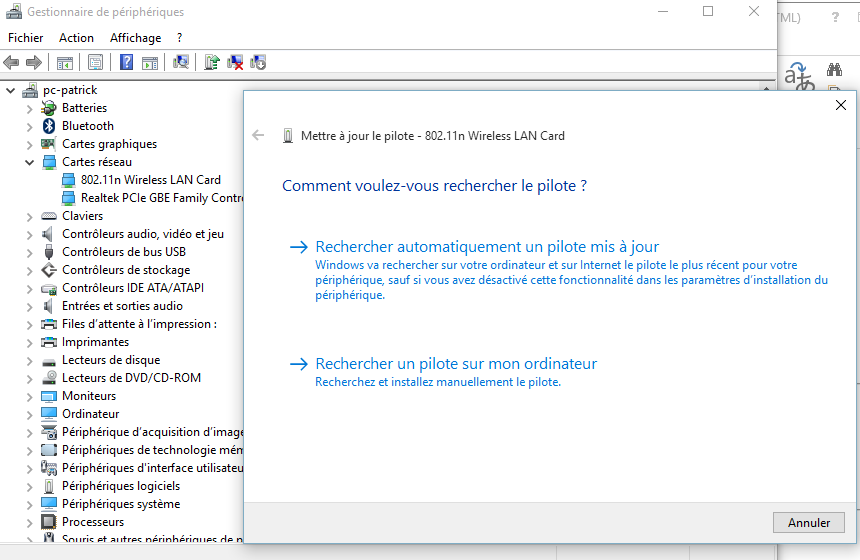Image resolution: width=860 pixels, height=560 pixels.
Task: Click the scan for hardware changes icon
Action: pos(181,62)
